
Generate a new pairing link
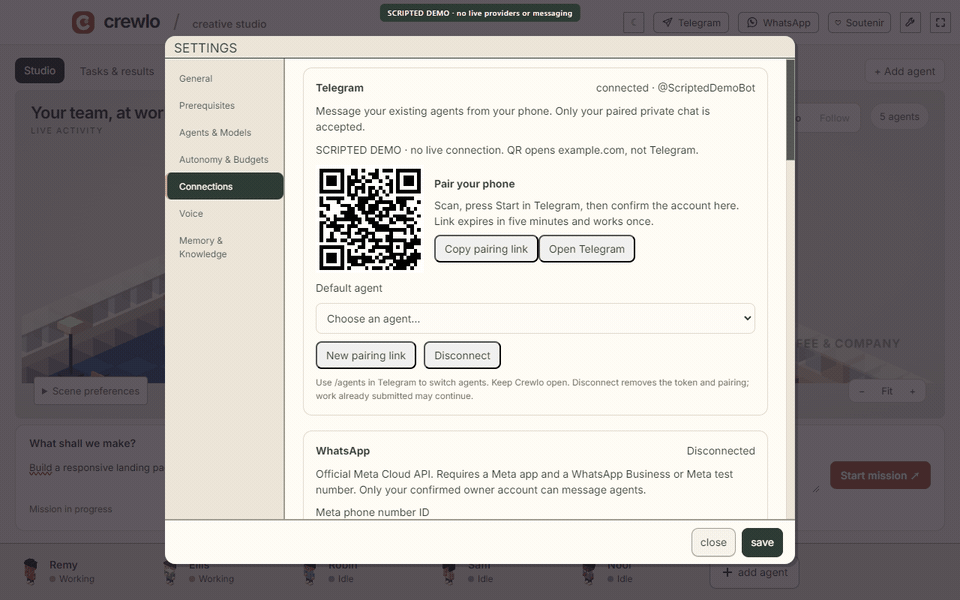click(366, 355)
